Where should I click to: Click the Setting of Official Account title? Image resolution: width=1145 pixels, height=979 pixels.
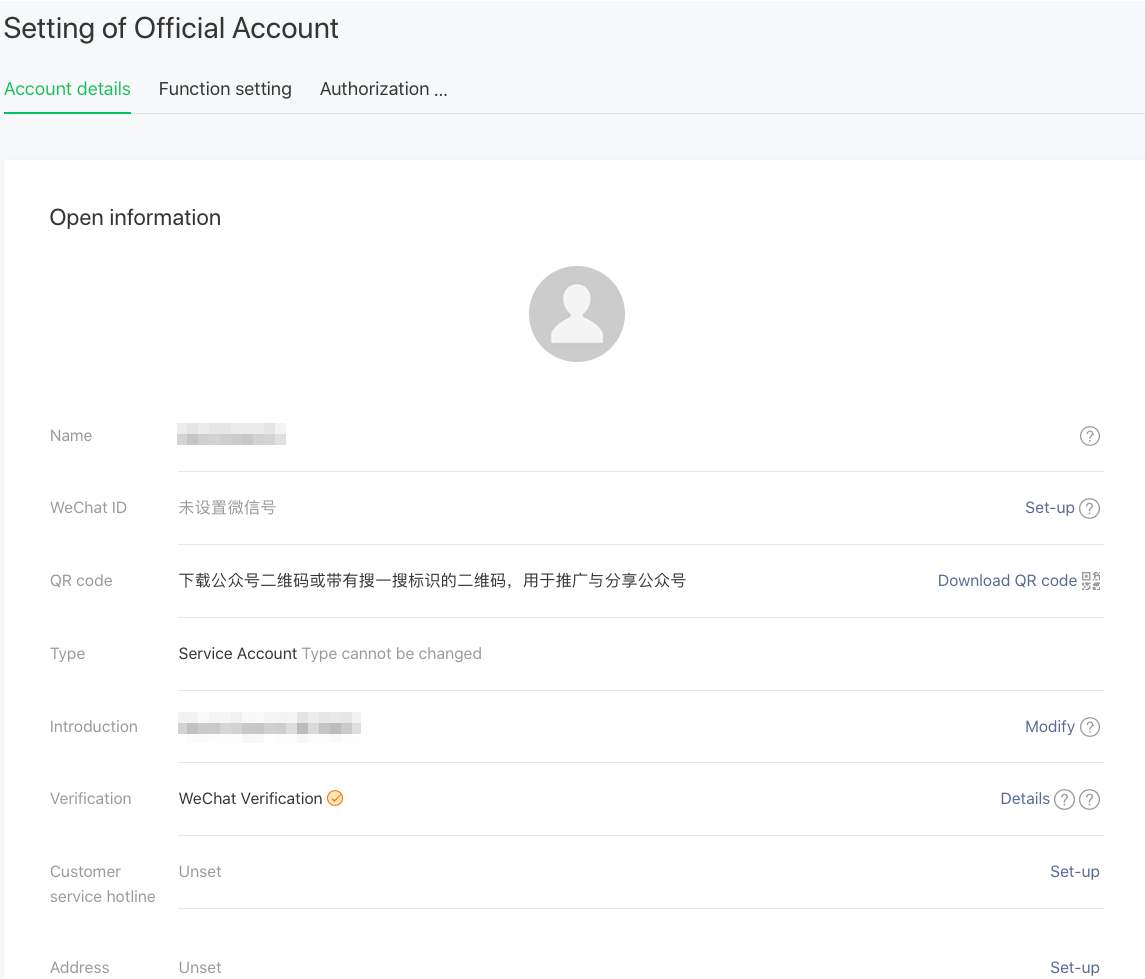pos(171,28)
